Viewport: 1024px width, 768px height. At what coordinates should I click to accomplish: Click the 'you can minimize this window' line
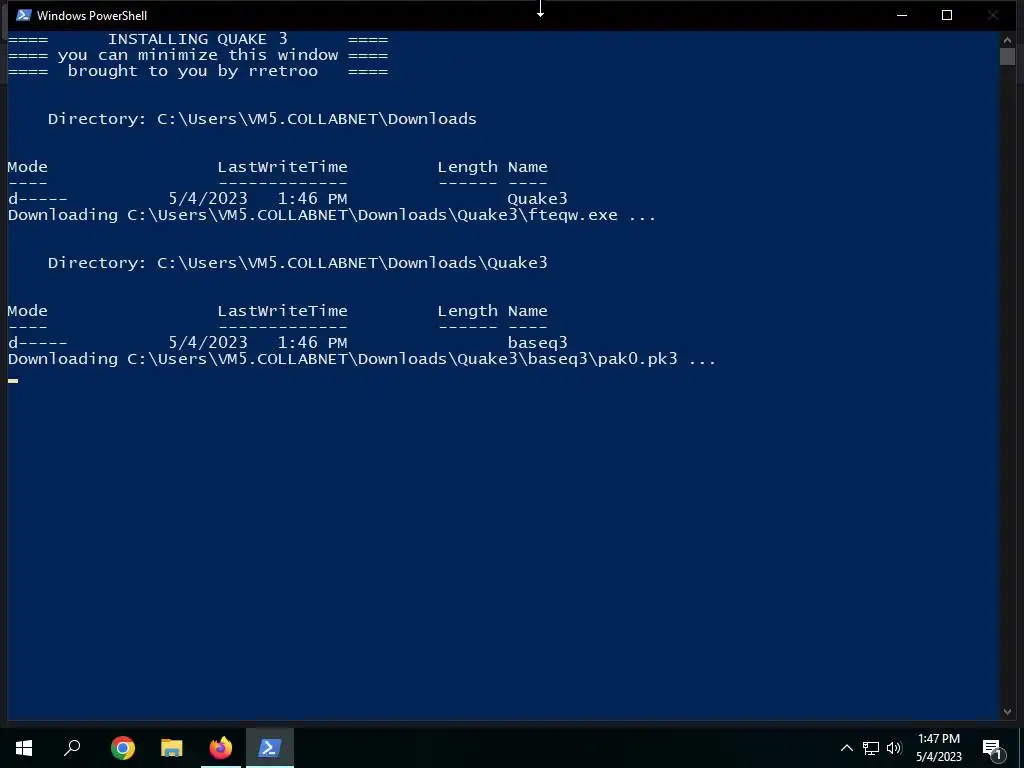pos(198,55)
